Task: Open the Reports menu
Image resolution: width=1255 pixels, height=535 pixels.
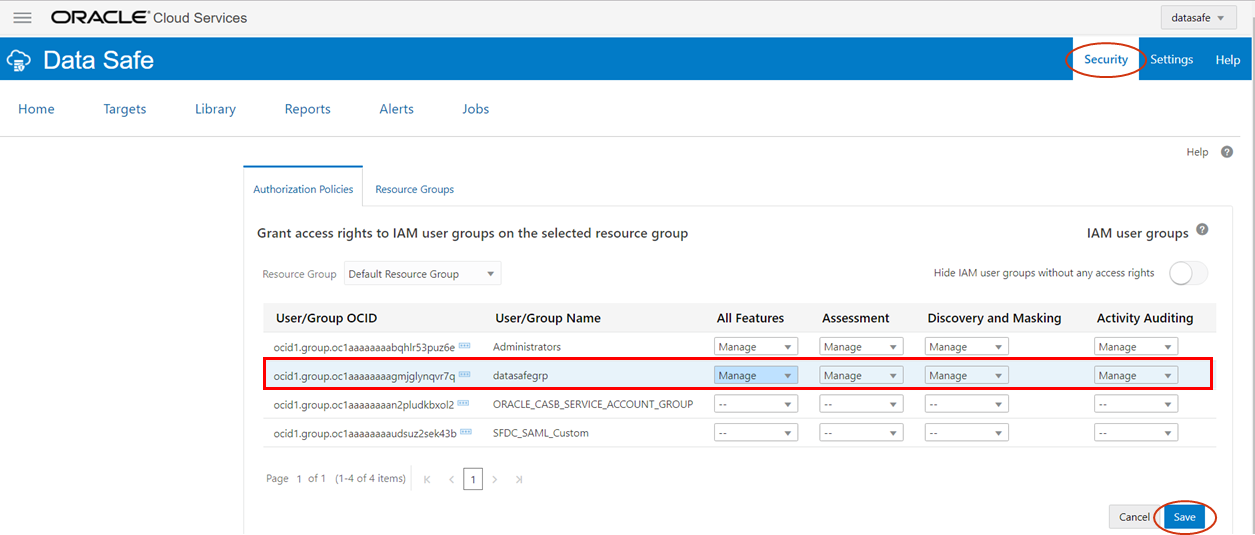Action: (x=307, y=109)
